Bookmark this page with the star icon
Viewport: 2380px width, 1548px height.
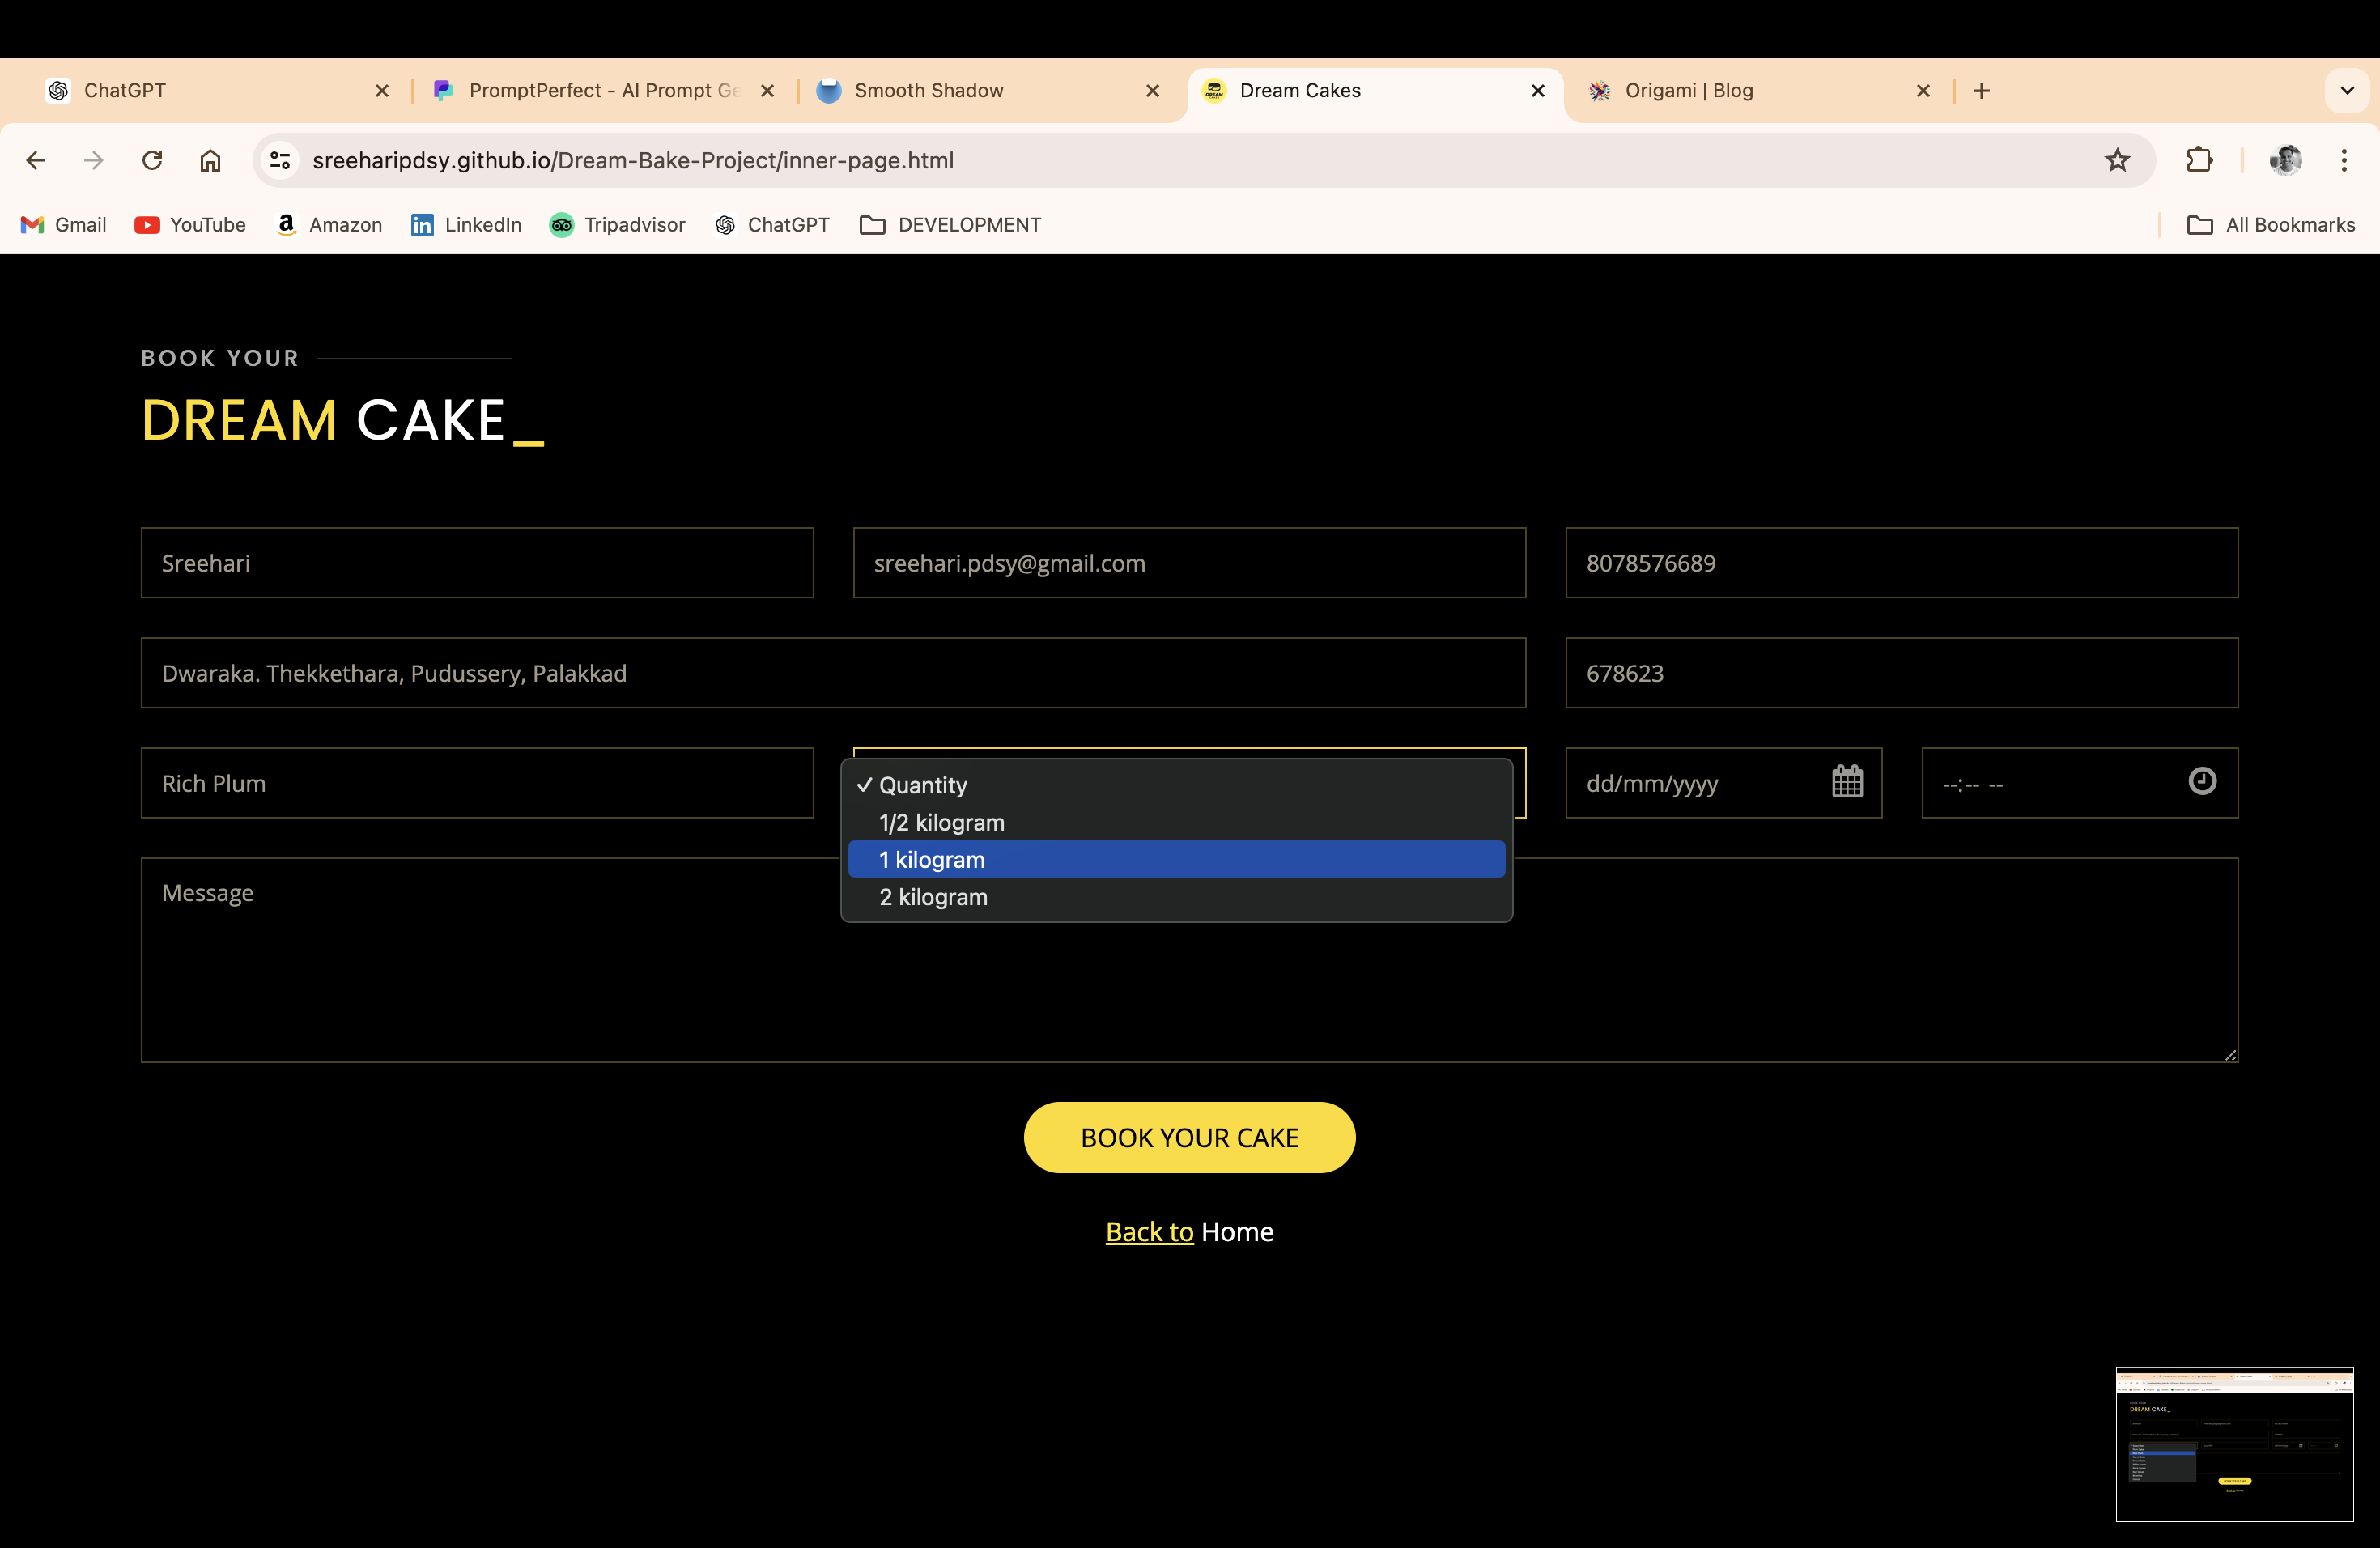coord(2116,160)
